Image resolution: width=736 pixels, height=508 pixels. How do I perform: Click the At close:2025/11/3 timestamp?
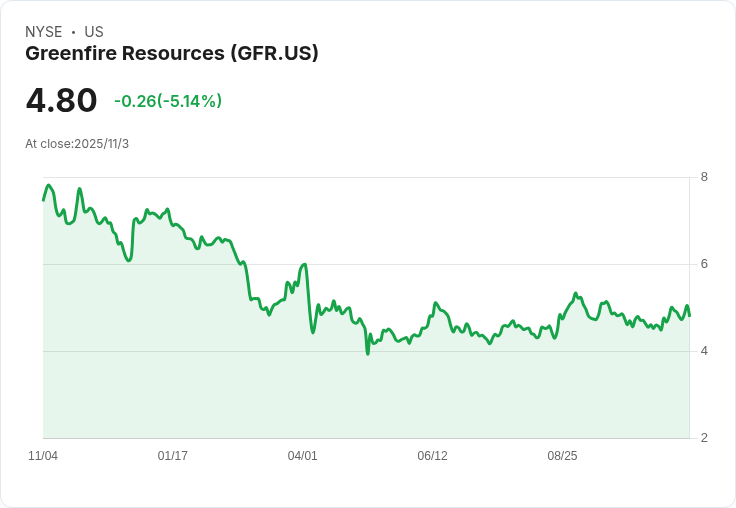point(77,144)
